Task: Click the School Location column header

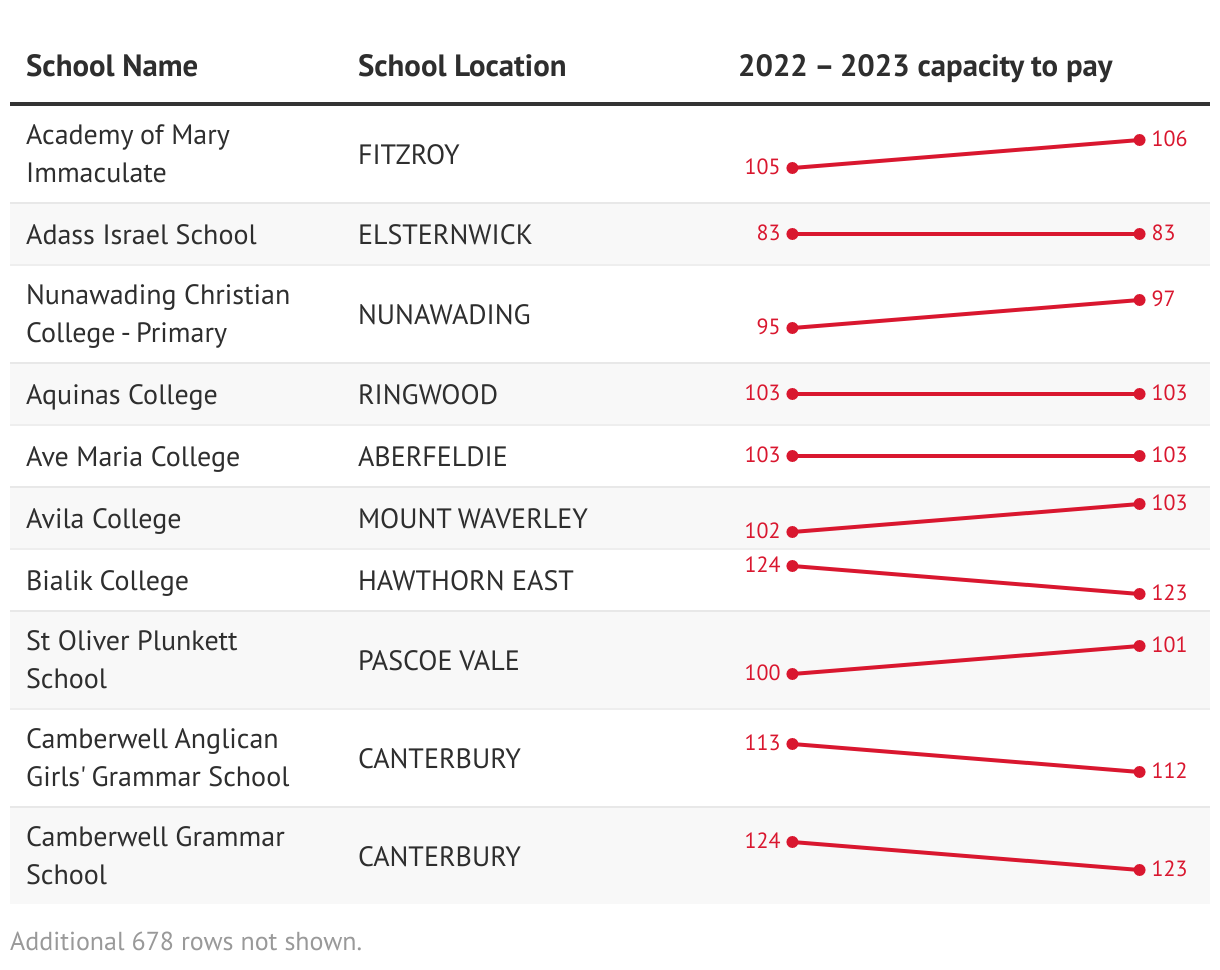Action: click(x=462, y=66)
